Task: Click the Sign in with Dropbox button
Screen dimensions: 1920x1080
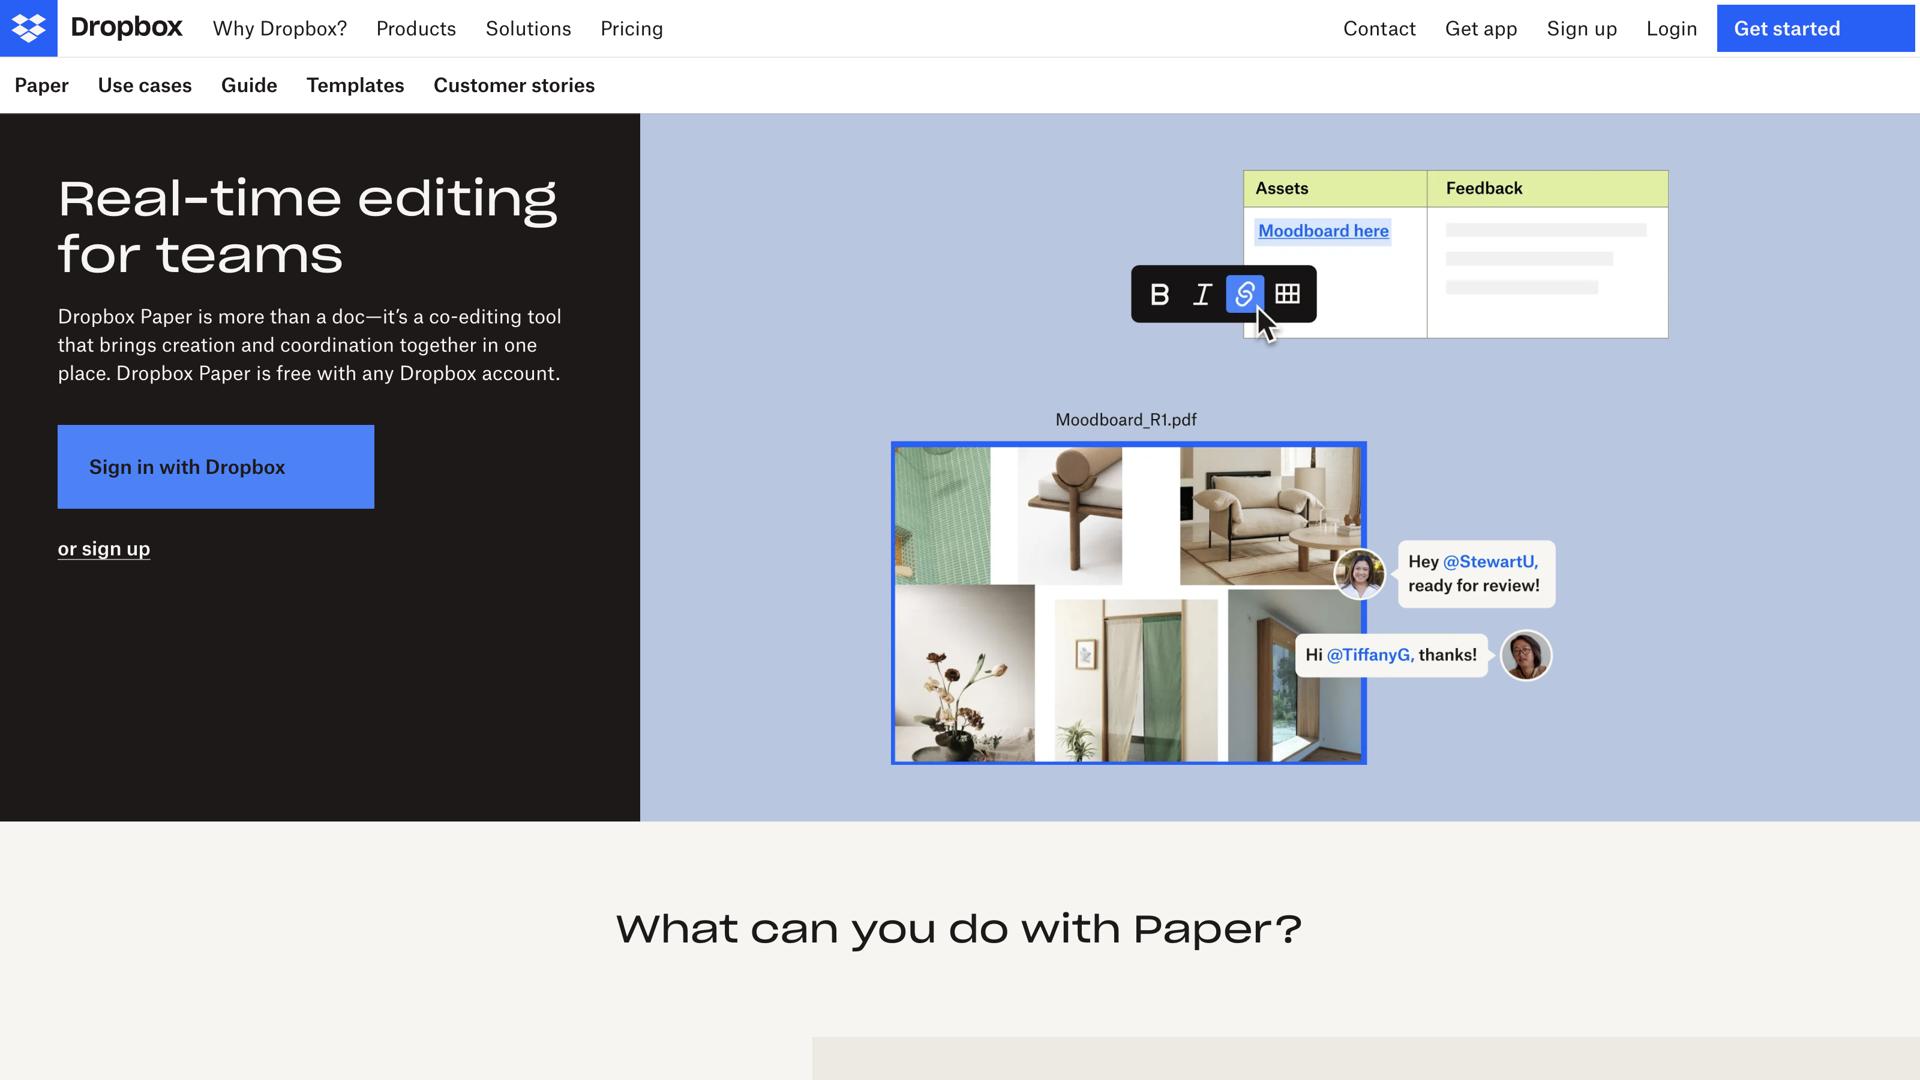Action: pos(215,466)
